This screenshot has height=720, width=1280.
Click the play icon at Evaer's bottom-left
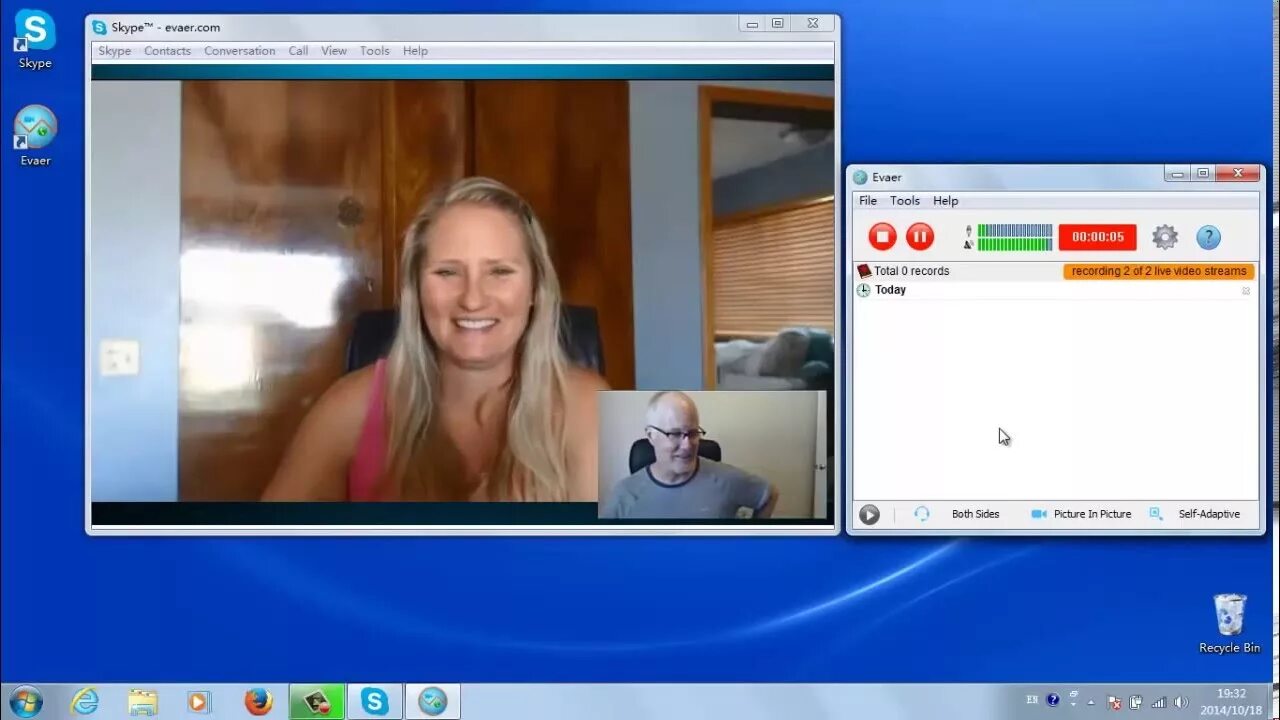(x=869, y=514)
